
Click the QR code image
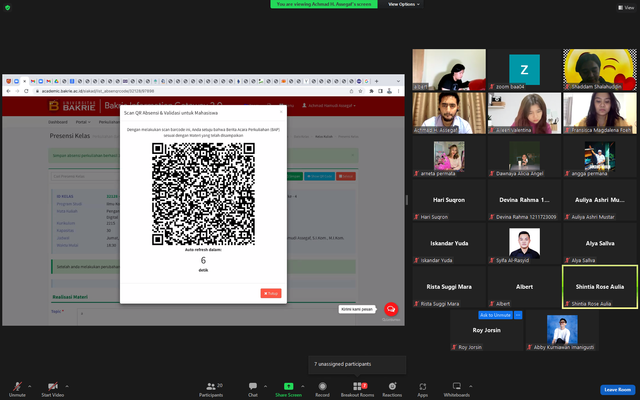[x=203, y=194]
